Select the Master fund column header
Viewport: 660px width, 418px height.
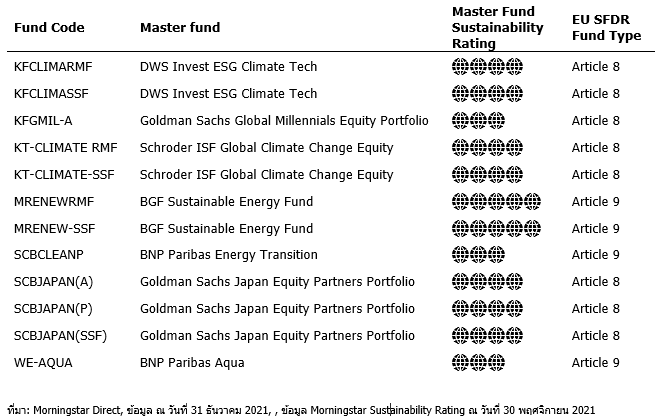coord(180,28)
